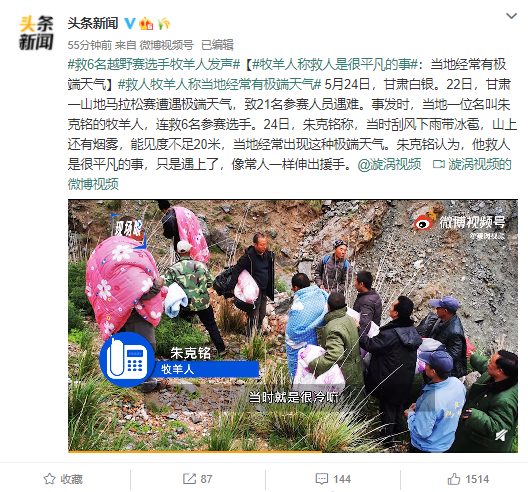Click the blue V verified badge
The width and height of the screenshot is (528, 492).
click(x=130, y=23)
